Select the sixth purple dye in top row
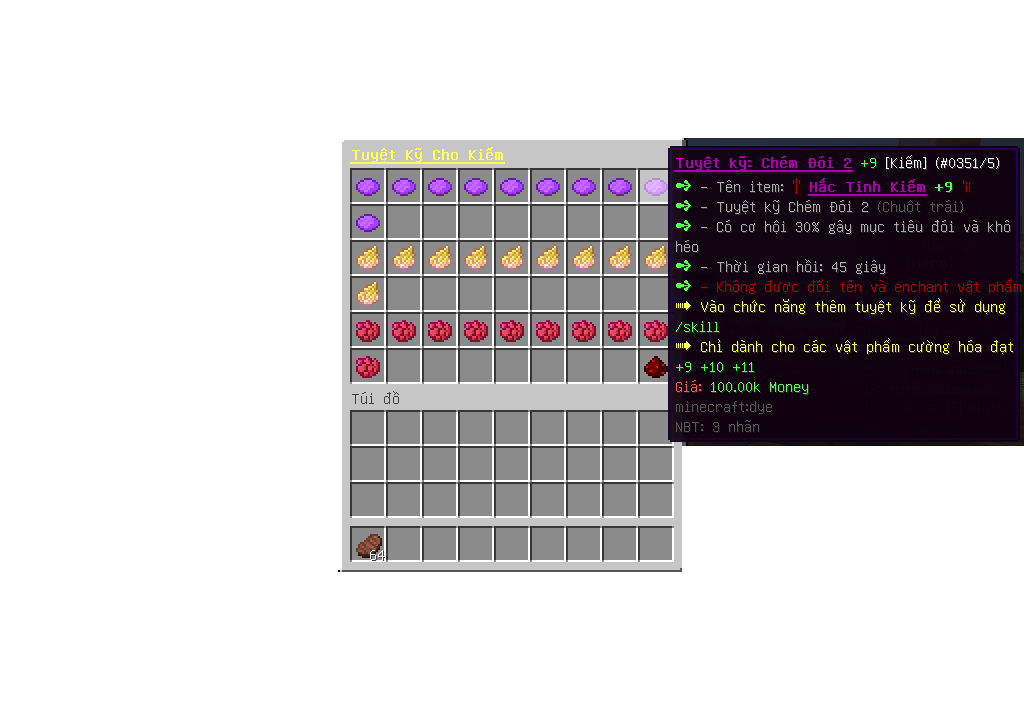The height and width of the screenshot is (712, 1024). point(547,187)
